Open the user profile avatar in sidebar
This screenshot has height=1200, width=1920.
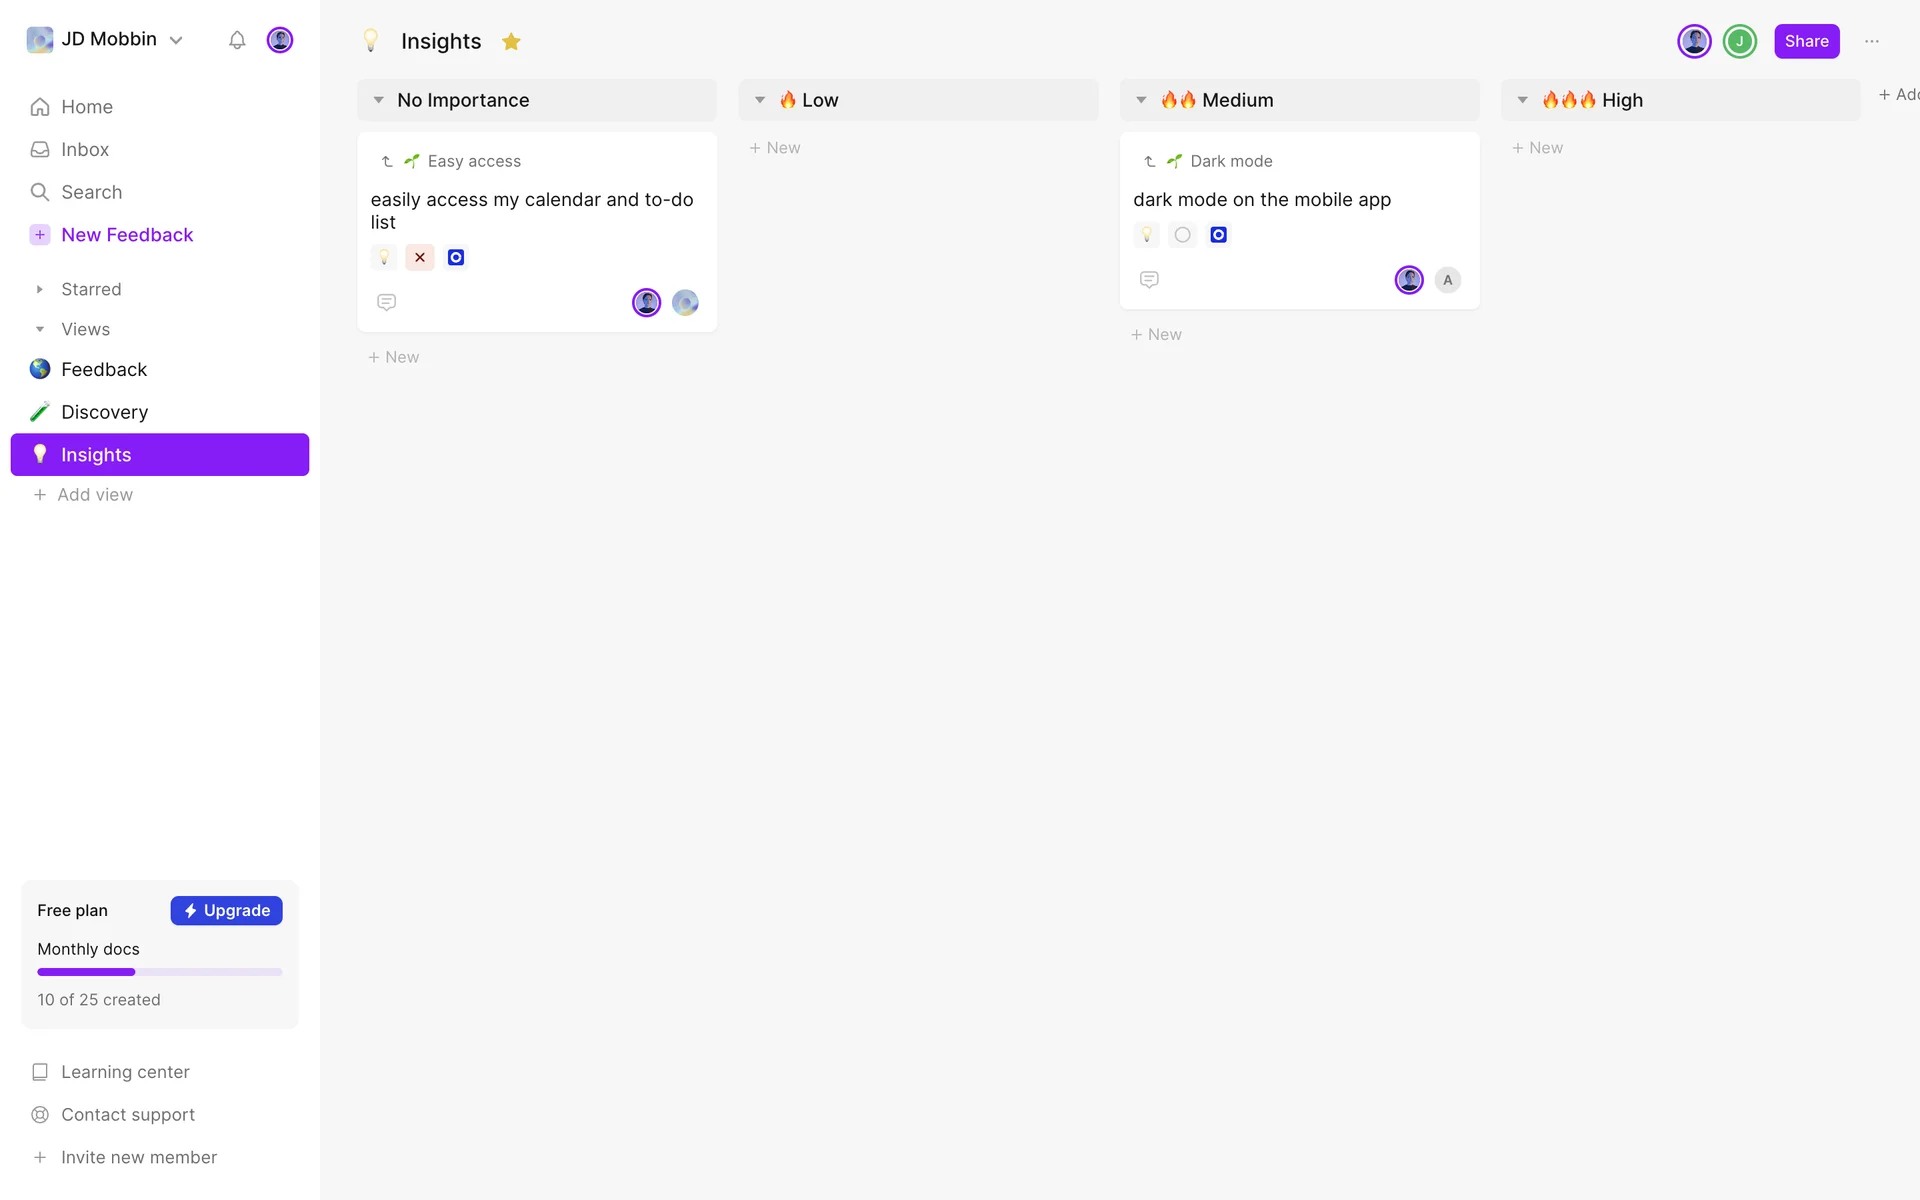pyautogui.click(x=280, y=40)
